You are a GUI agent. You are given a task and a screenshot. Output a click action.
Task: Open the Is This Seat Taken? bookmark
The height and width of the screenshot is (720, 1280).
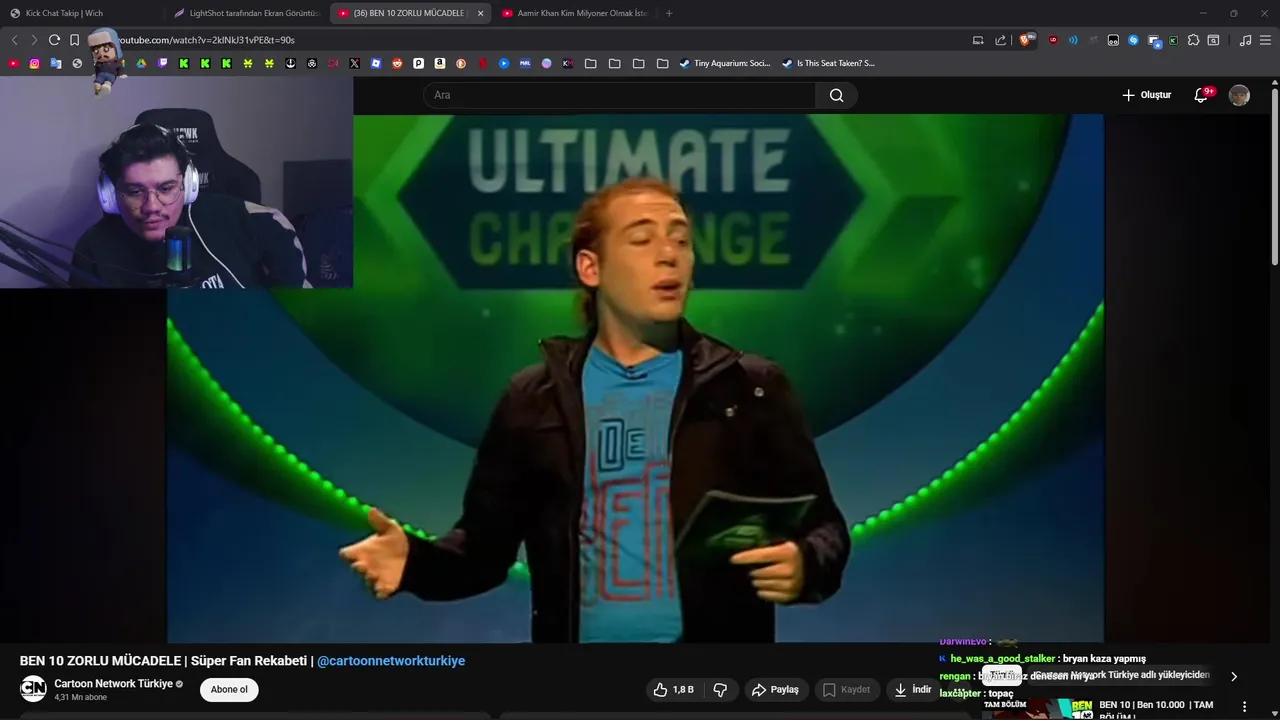828,63
